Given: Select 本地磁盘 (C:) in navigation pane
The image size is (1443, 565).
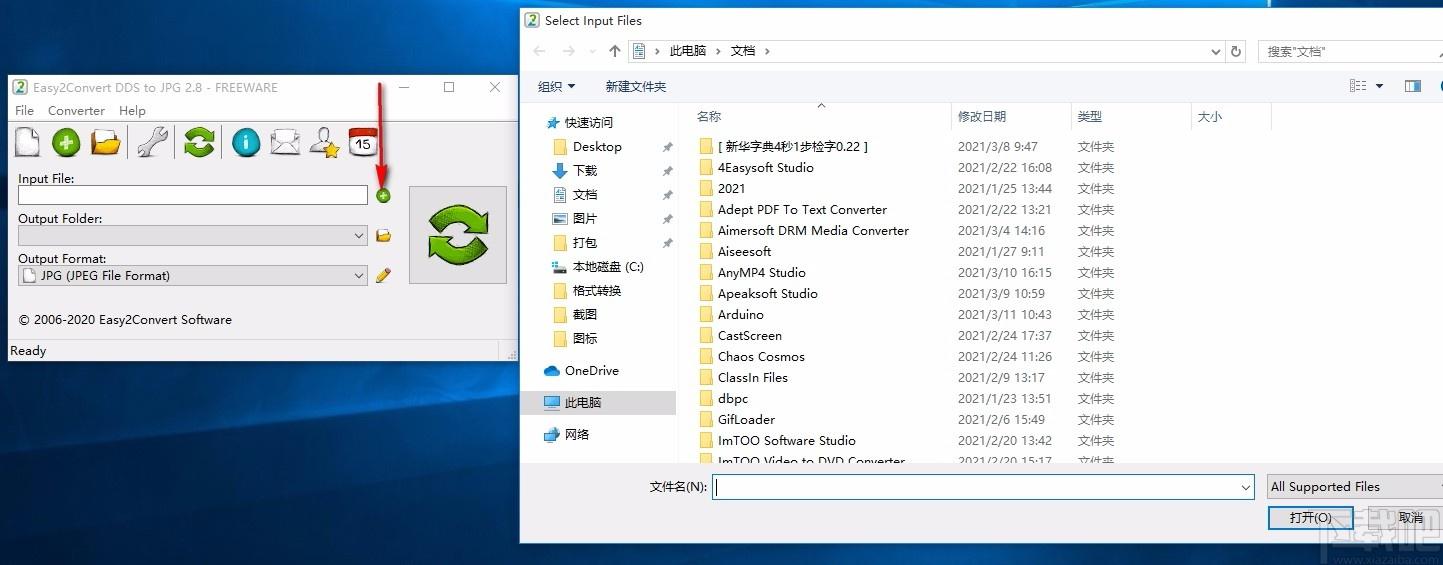Looking at the screenshot, I should pos(608,267).
